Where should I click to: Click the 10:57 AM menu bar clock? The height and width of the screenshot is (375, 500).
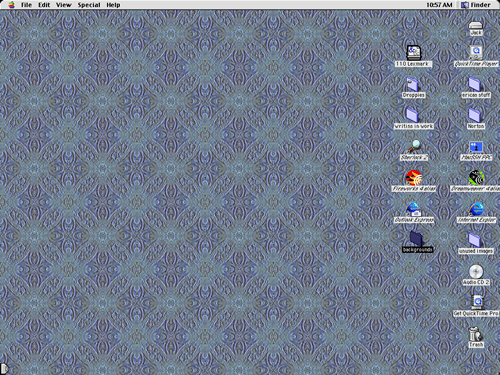(439, 5)
